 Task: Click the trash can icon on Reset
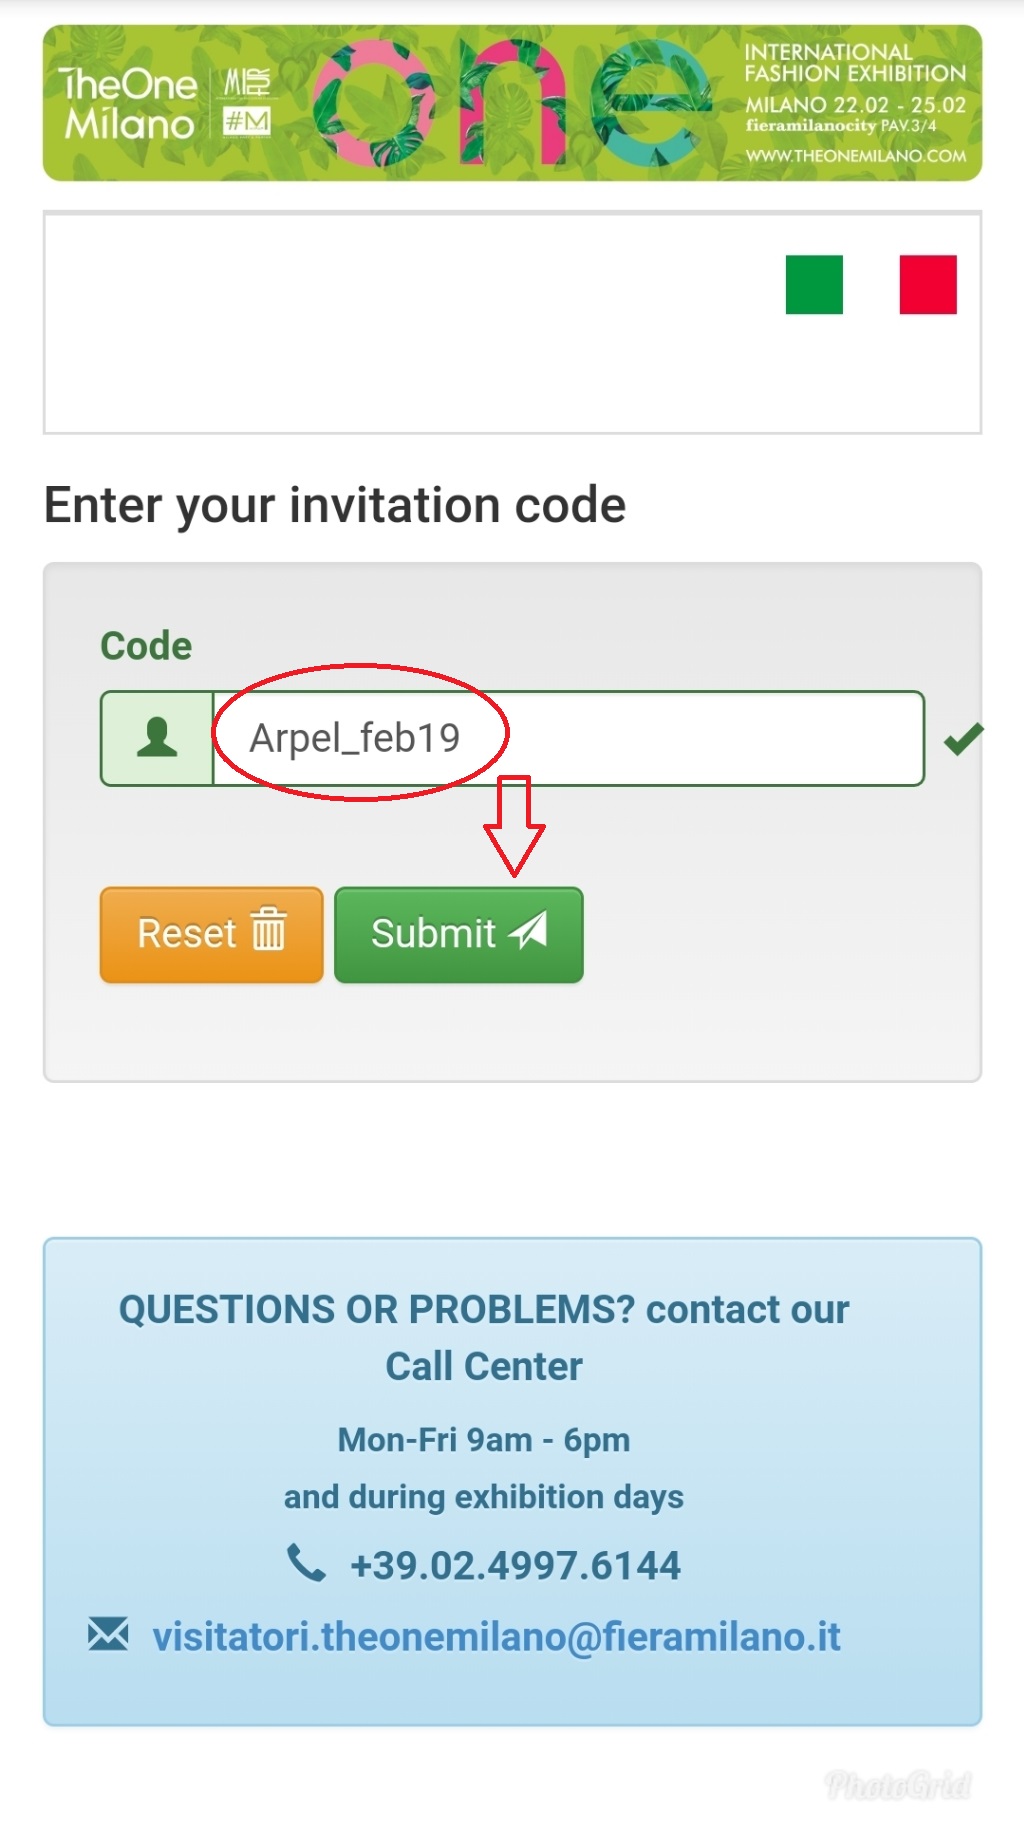(x=268, y=928)
